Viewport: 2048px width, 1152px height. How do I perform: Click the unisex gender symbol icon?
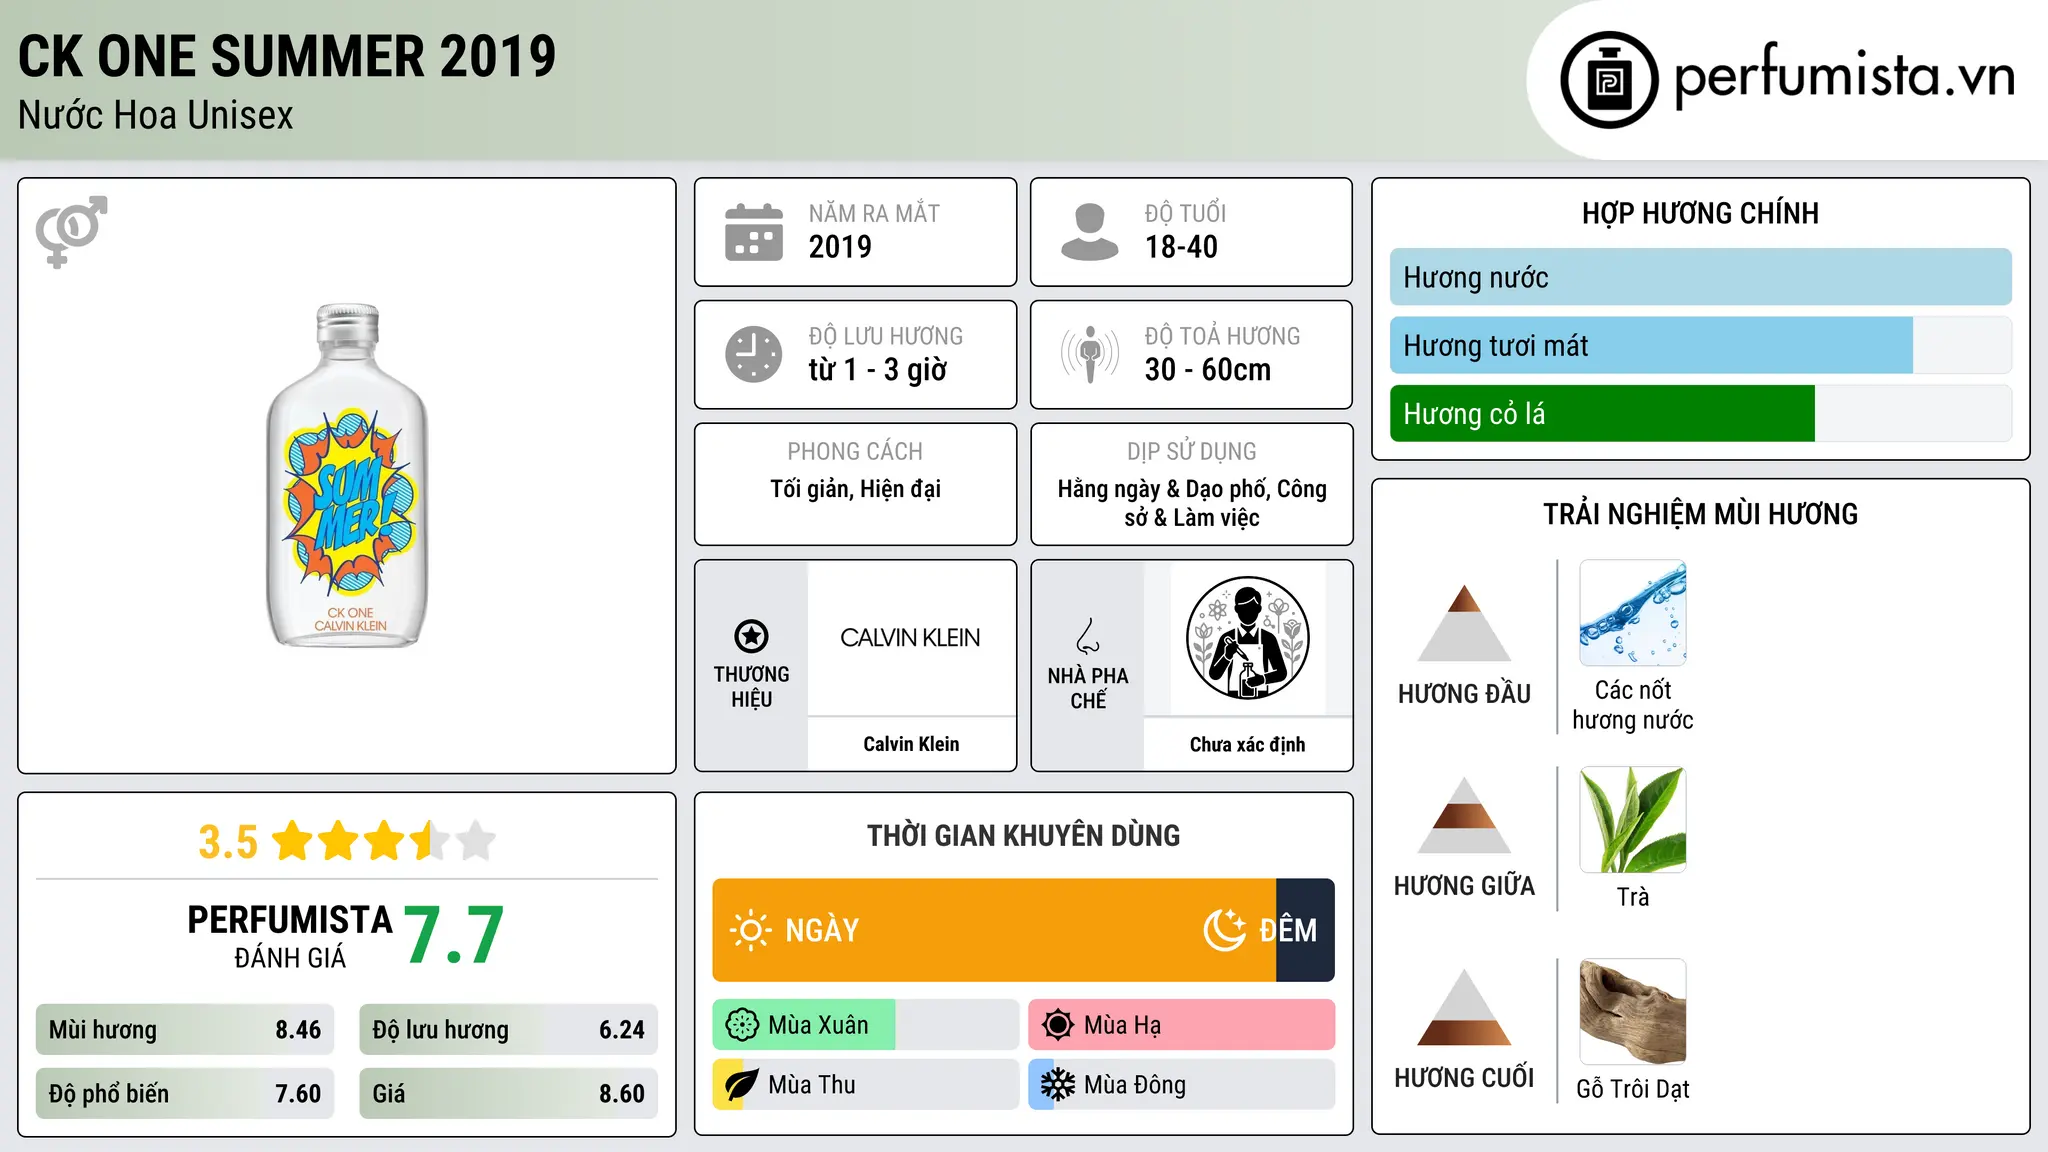tap(71, 232)
